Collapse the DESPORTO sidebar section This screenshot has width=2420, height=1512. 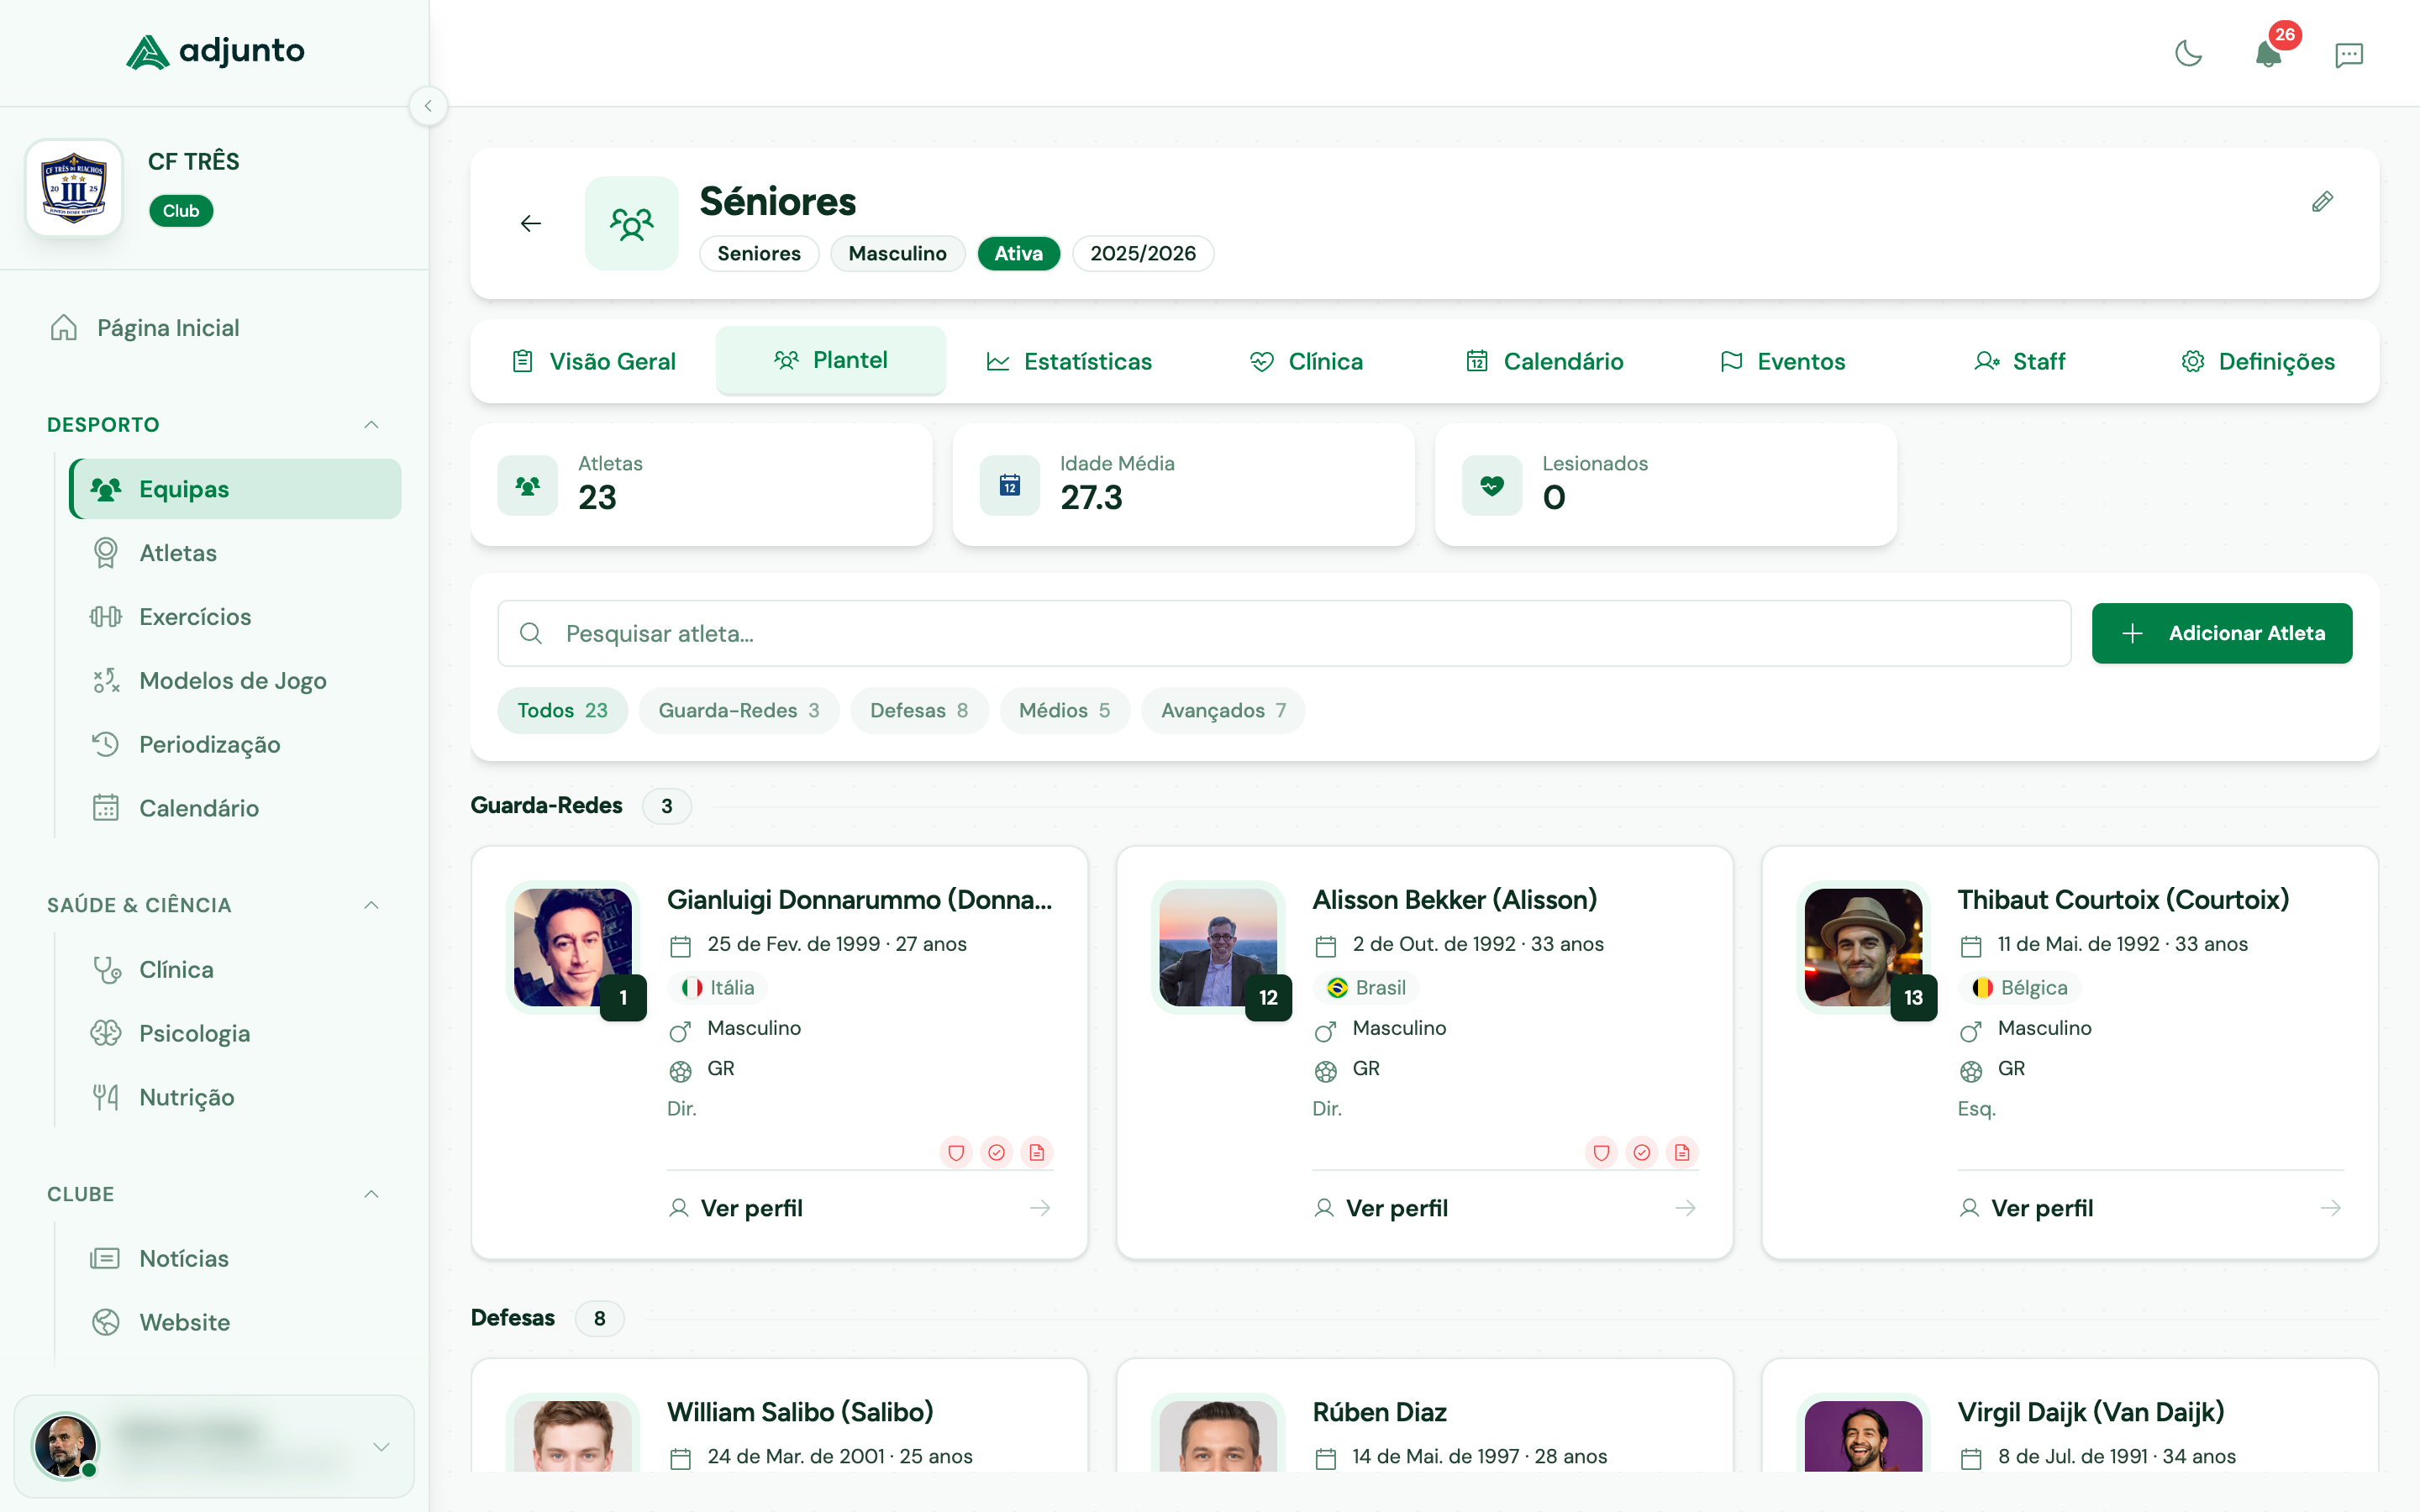pos(371,424)
